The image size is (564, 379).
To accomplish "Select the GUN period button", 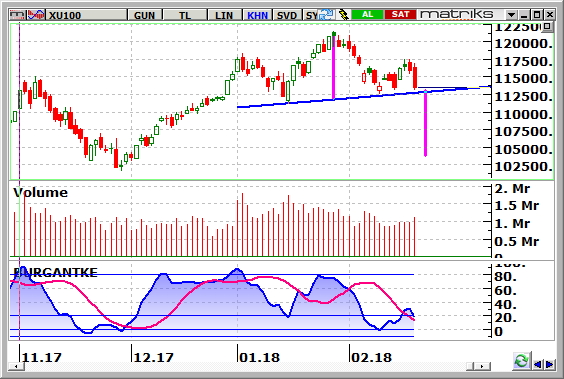I will [145, 15].
